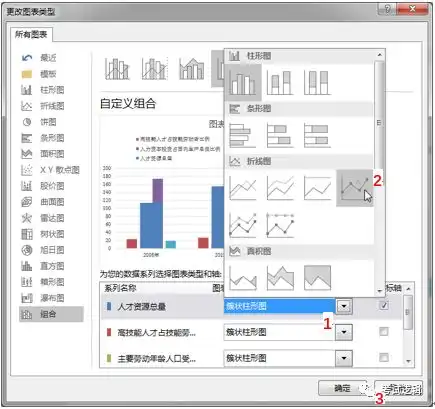This screenshot has width=435, height=409.
Task: Select 柱形图 in the chart type list
Action: (51, 90)
